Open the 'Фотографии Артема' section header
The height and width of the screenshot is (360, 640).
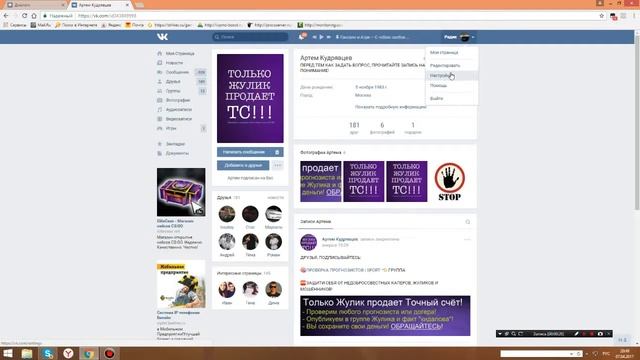click(321, 152)
